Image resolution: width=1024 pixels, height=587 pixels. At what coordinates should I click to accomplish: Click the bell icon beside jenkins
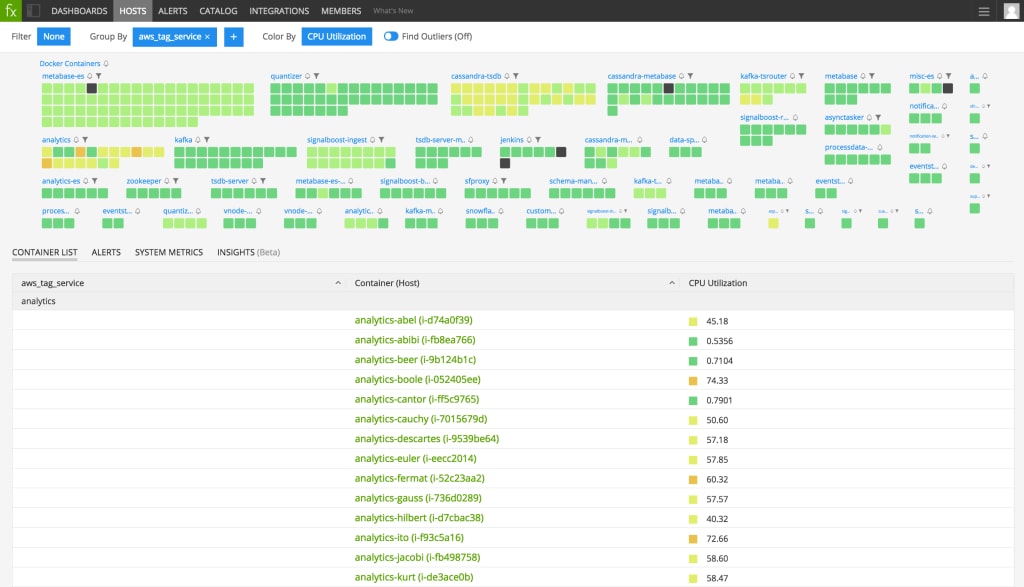[529, 140]
